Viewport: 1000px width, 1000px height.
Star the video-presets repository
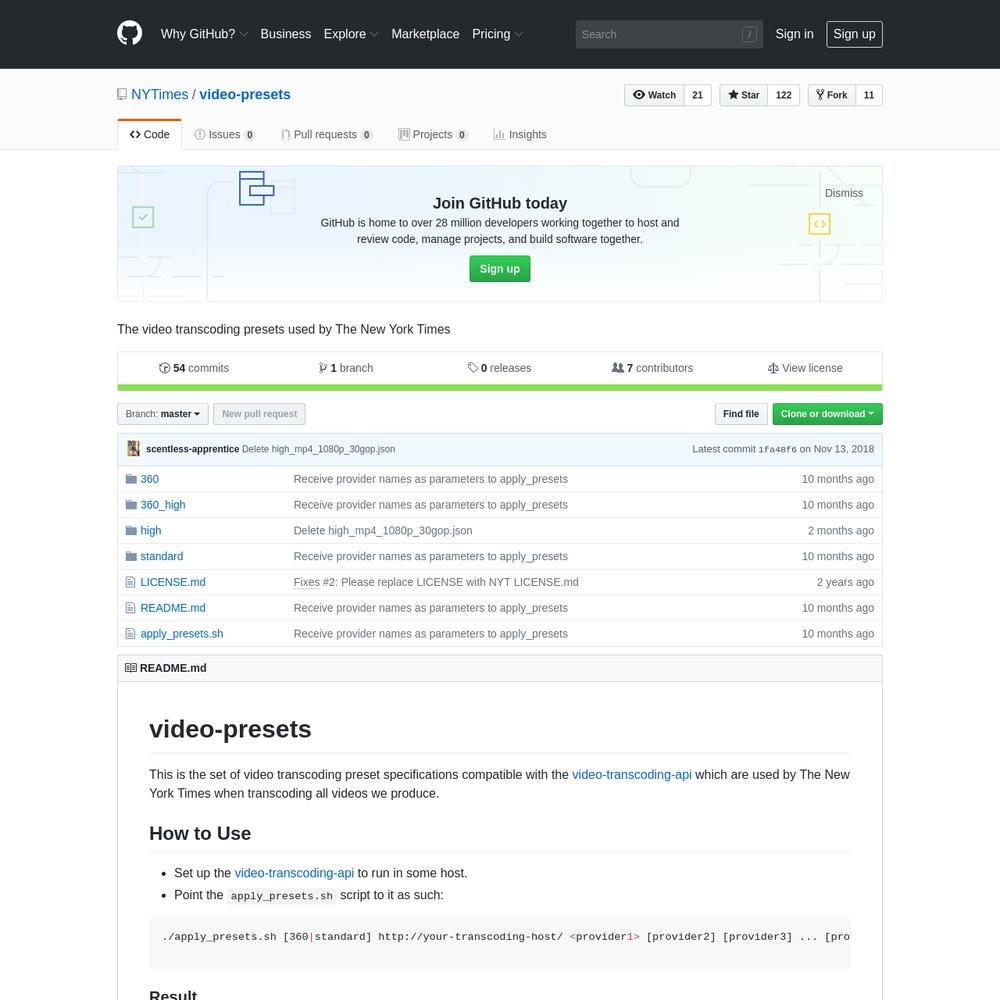point(744,95)
